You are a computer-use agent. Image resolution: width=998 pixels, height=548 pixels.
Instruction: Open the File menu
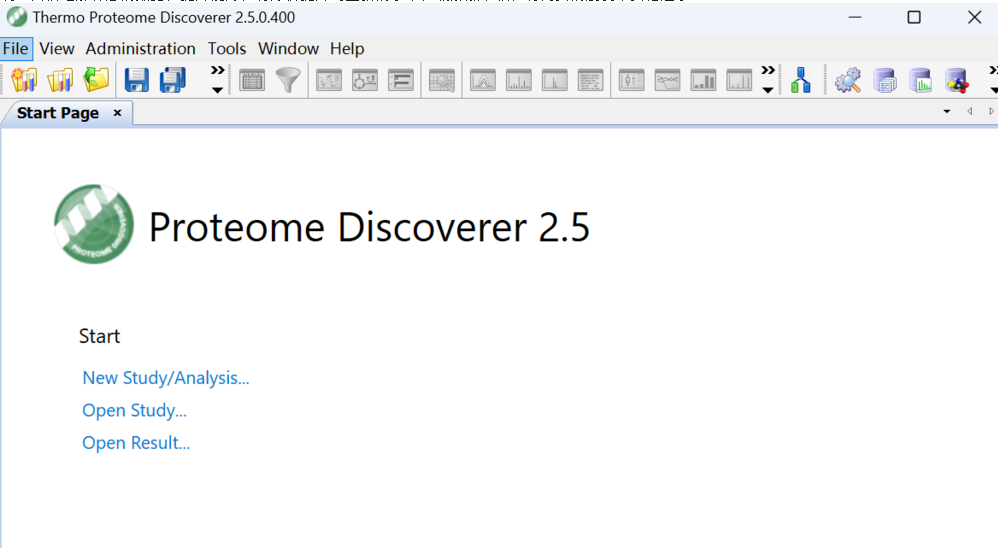[16, 49]
